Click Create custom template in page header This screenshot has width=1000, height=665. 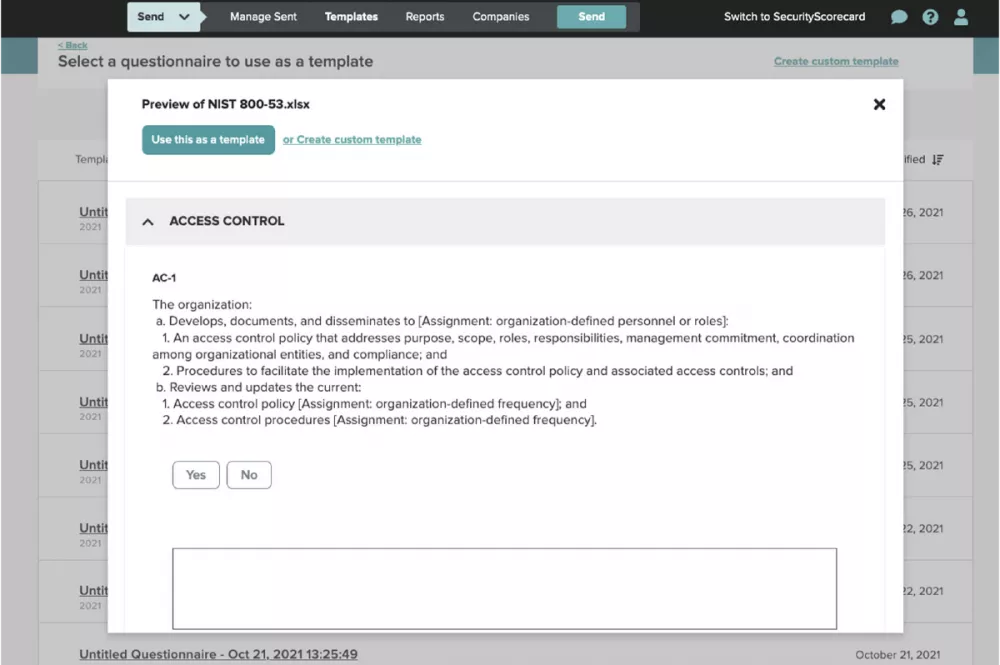coord(836,61)
